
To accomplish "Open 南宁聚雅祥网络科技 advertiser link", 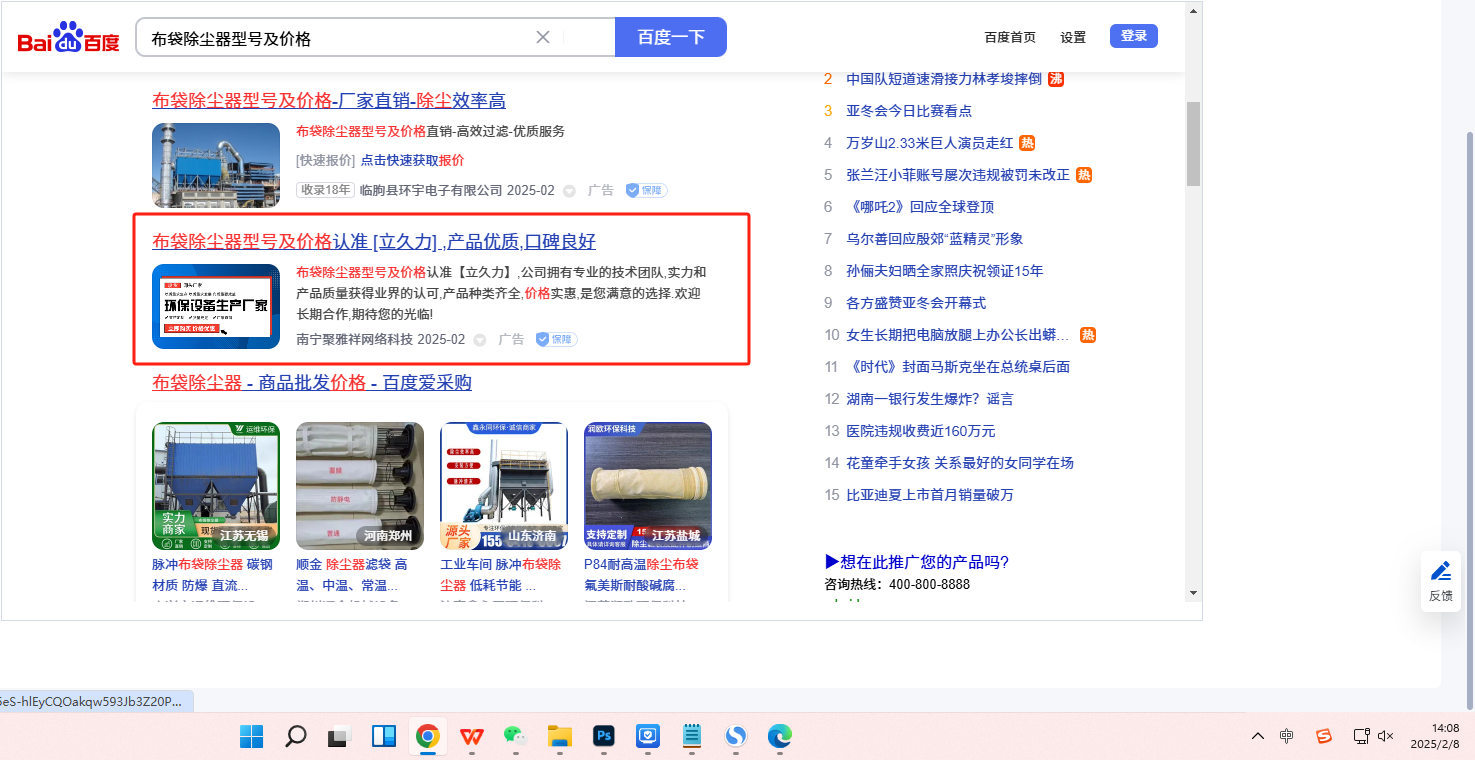I will [x=355, y=339].
